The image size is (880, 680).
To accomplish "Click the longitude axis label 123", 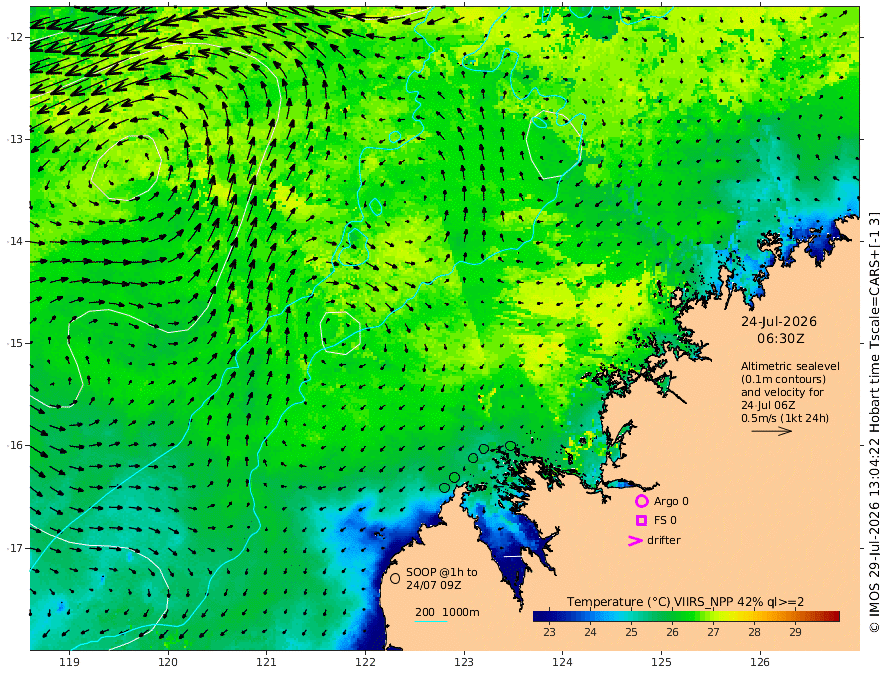I will [x=464, y=662].
